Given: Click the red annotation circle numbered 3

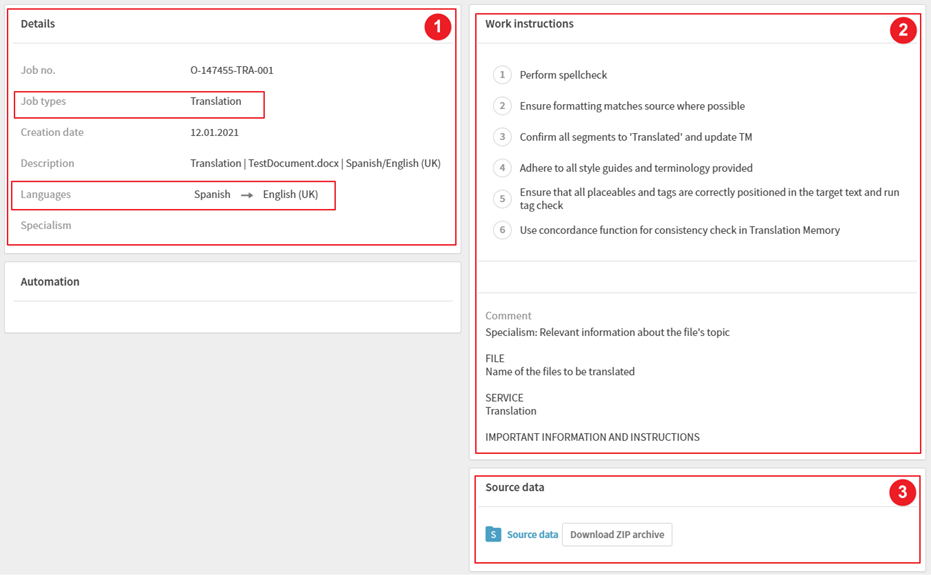Looking at the screenshot, I should (x=902, y=492).
